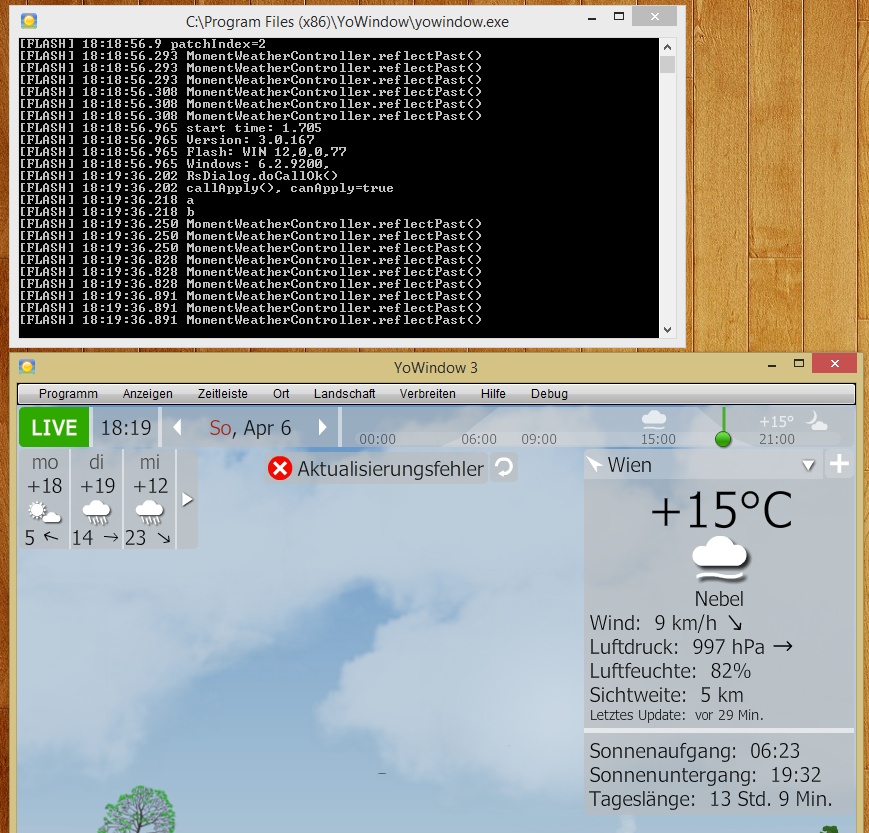This screenshot has width=869, height=833.
Task: Click the console window icon in title bar
Action: [x=30, y=20]
